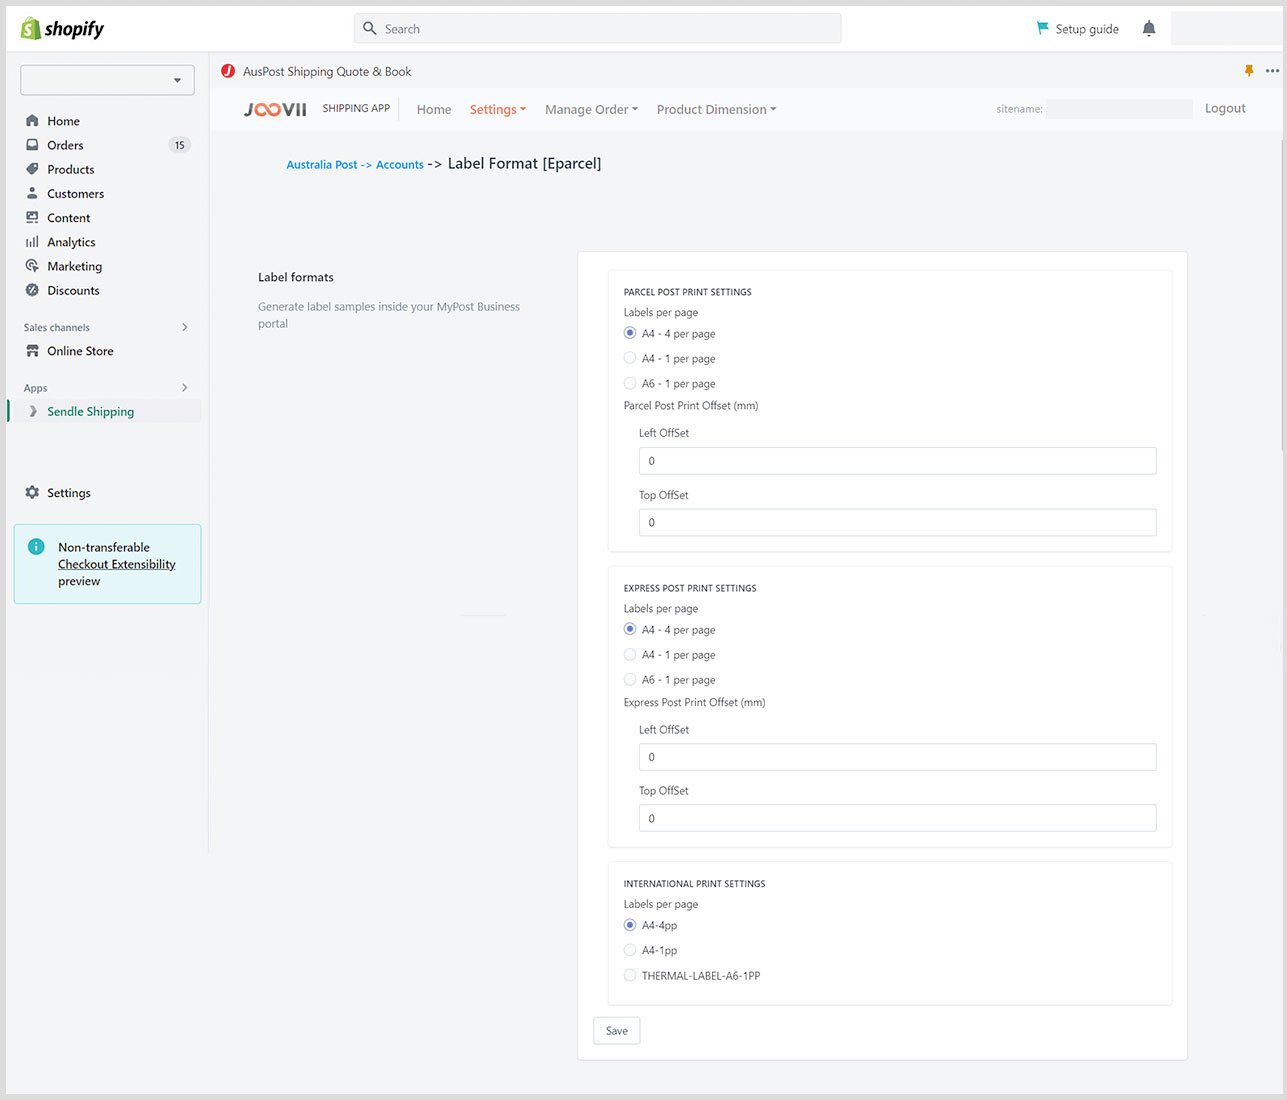Go to Home in the Joovii navbar
This screenshot has width=1287, height=1100.
[x=434, y=110]
